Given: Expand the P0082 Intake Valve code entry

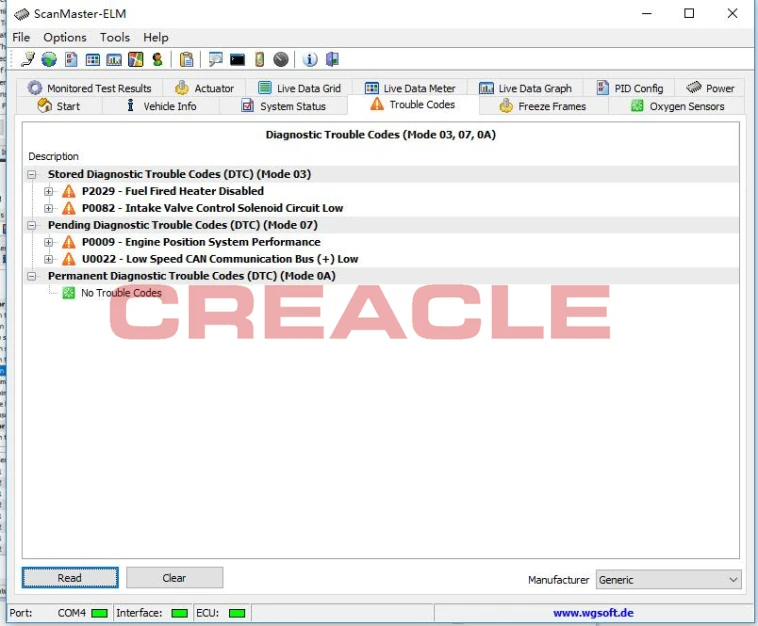Looking at the screenshot, I should [x=48, y=208].
